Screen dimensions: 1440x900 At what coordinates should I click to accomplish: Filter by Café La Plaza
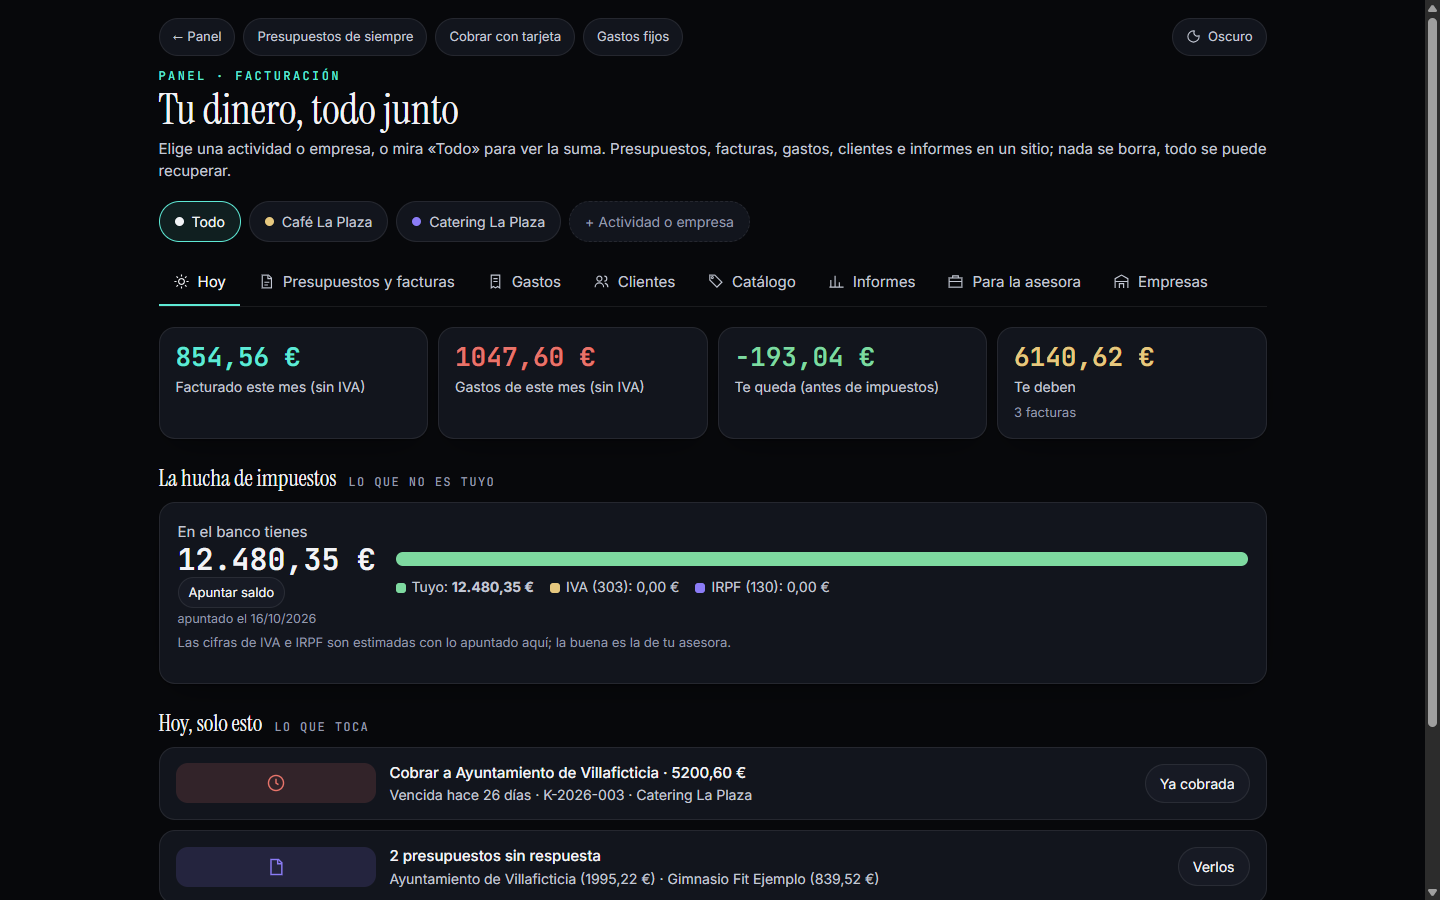[319, 222]
